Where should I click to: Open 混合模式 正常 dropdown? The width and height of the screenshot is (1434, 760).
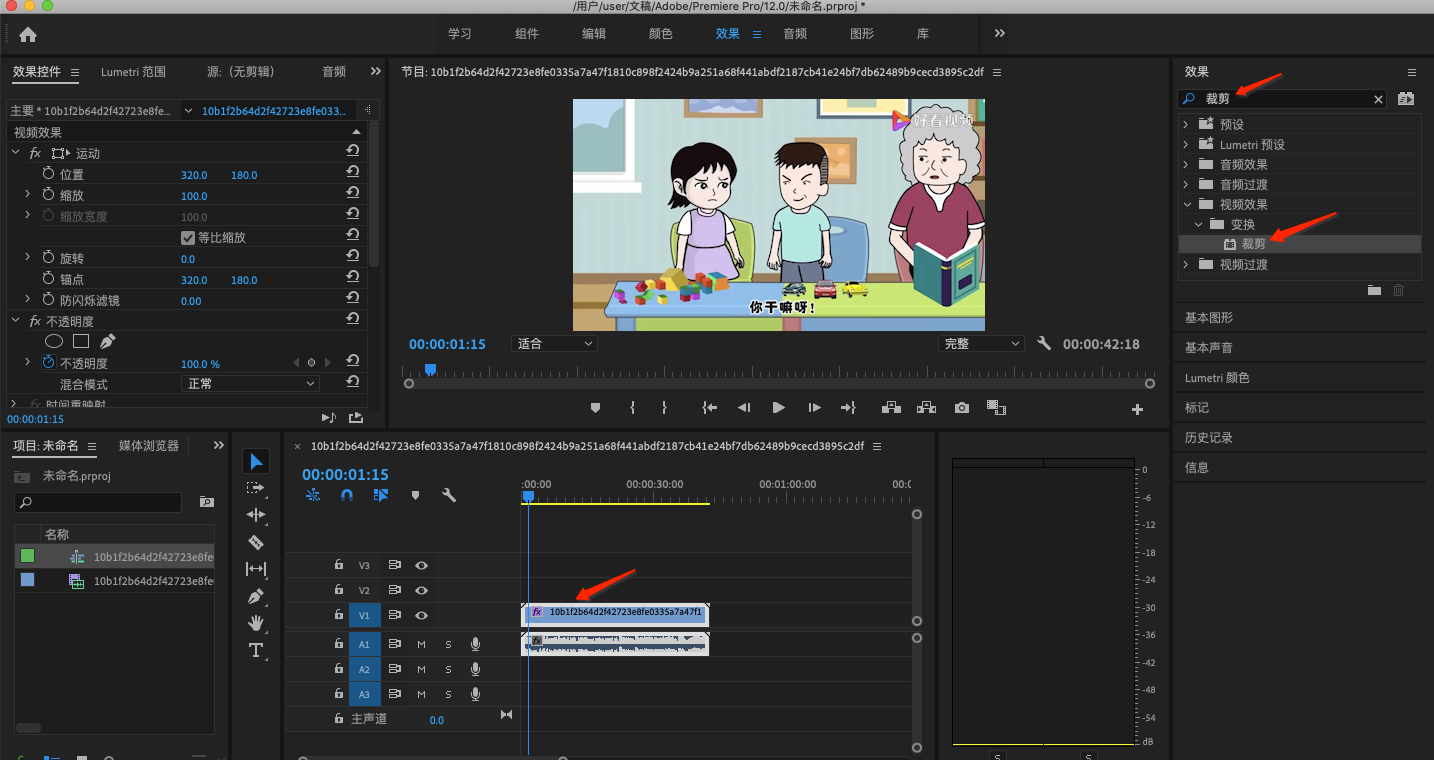pyautogui.click(x=251, y=384)
